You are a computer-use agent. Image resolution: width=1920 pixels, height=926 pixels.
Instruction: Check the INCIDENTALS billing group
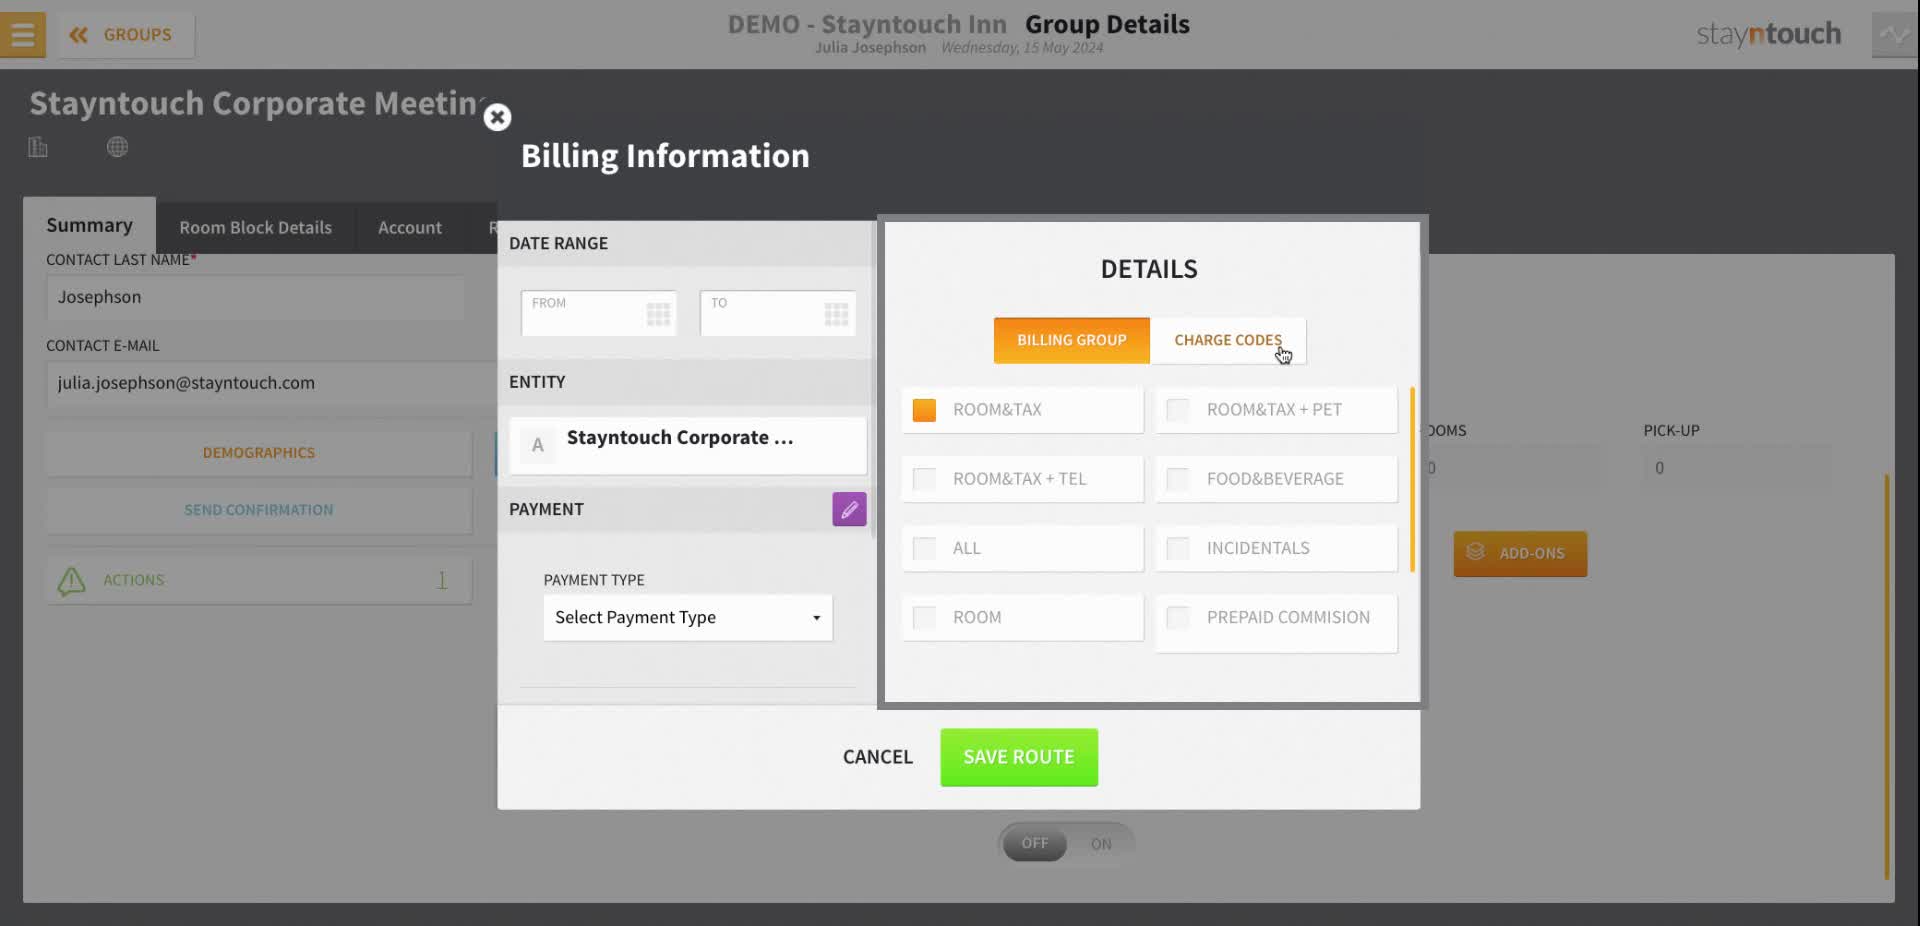pyautogui.click(x=1276, y=548)
